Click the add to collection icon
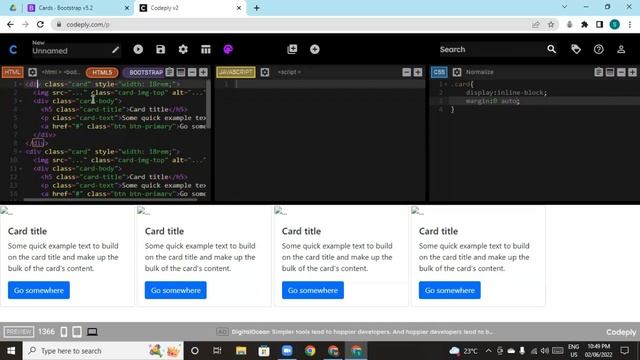 [292, 49]
